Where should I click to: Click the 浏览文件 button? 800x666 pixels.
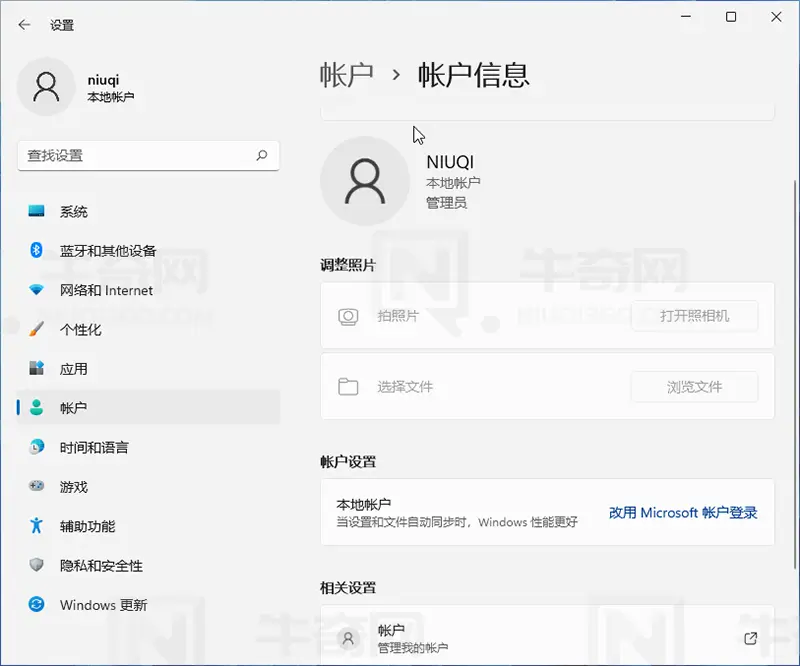[694, 387]
